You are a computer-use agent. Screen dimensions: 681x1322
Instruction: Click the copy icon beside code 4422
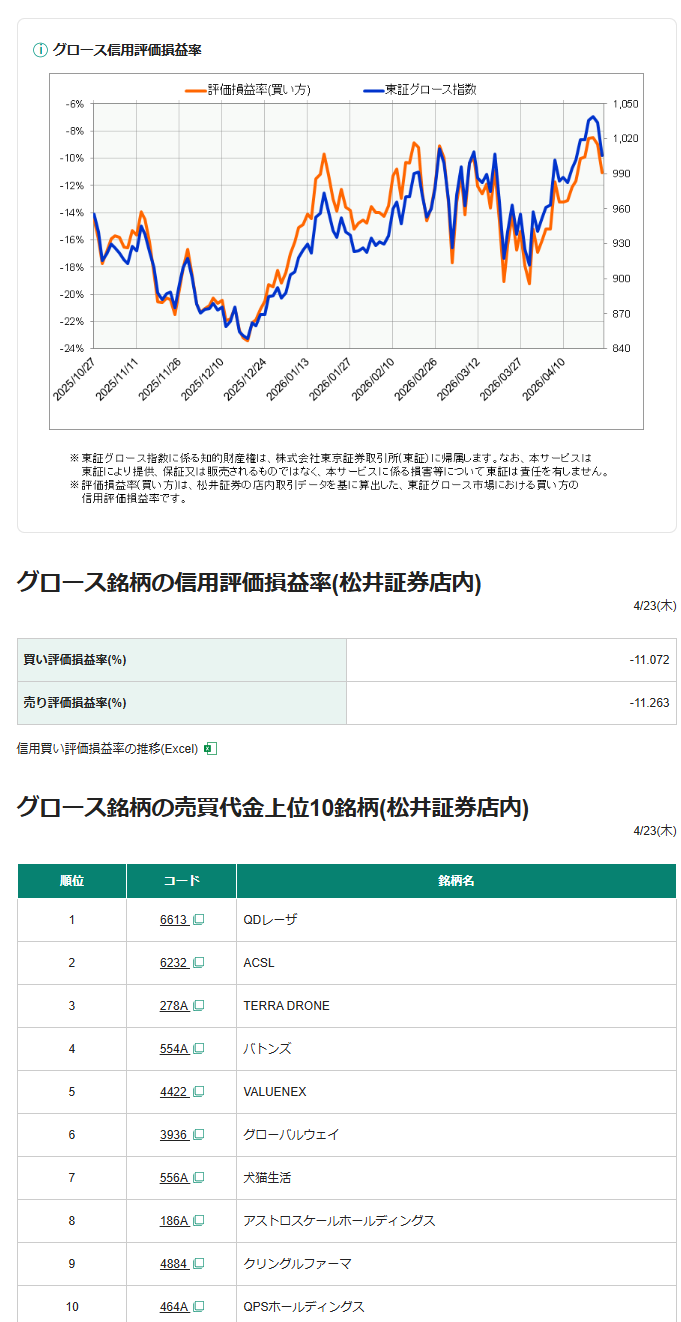click(198, 1092)
